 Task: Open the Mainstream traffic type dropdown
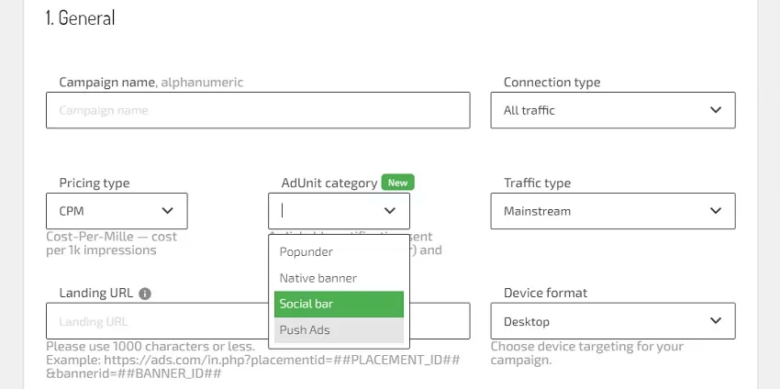pyautogui.click(x=613, y=211)
